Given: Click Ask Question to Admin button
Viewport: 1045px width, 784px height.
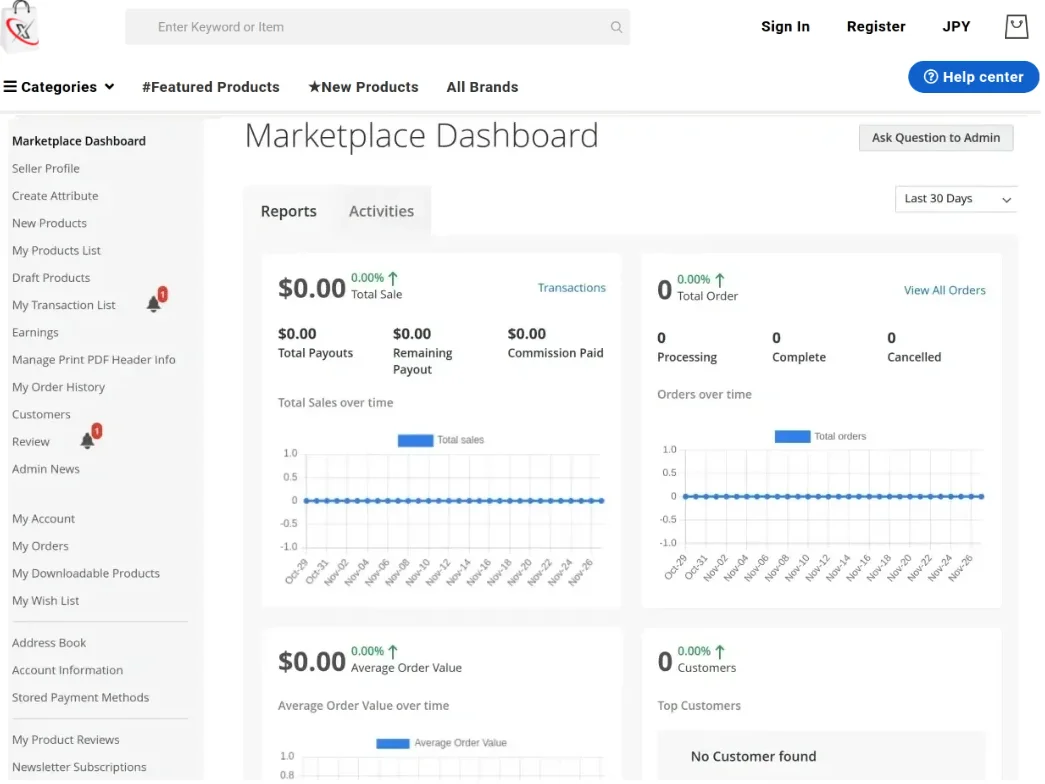Looking at the screenshot, I should click(x=935, y=138).
